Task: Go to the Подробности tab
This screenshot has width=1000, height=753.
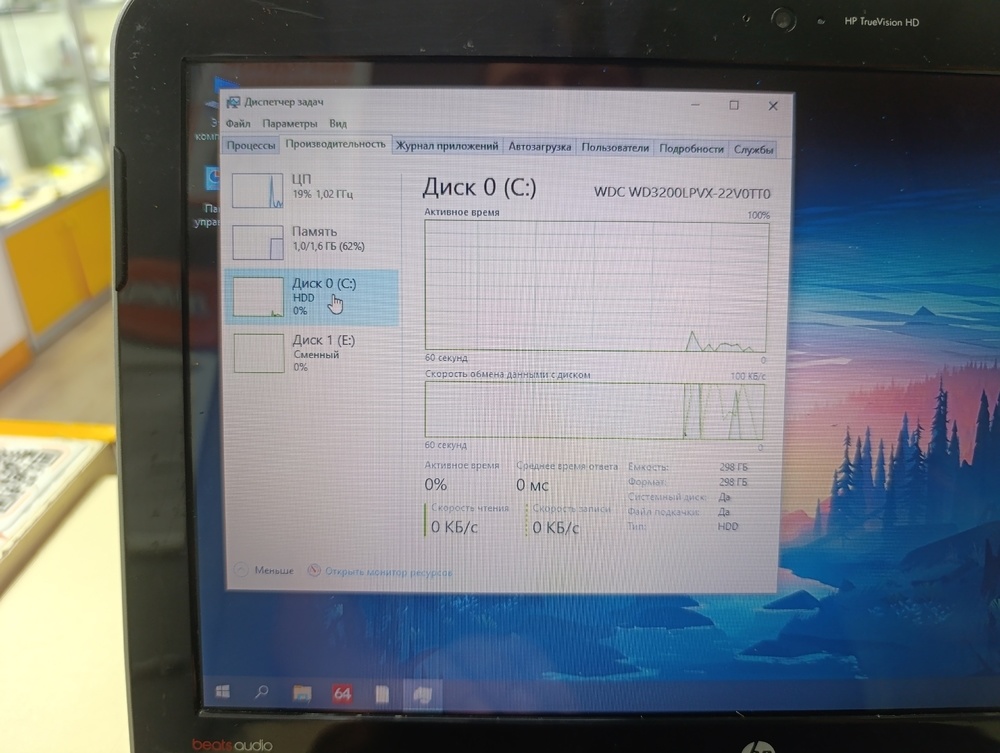Action: [x=691, y=149]
